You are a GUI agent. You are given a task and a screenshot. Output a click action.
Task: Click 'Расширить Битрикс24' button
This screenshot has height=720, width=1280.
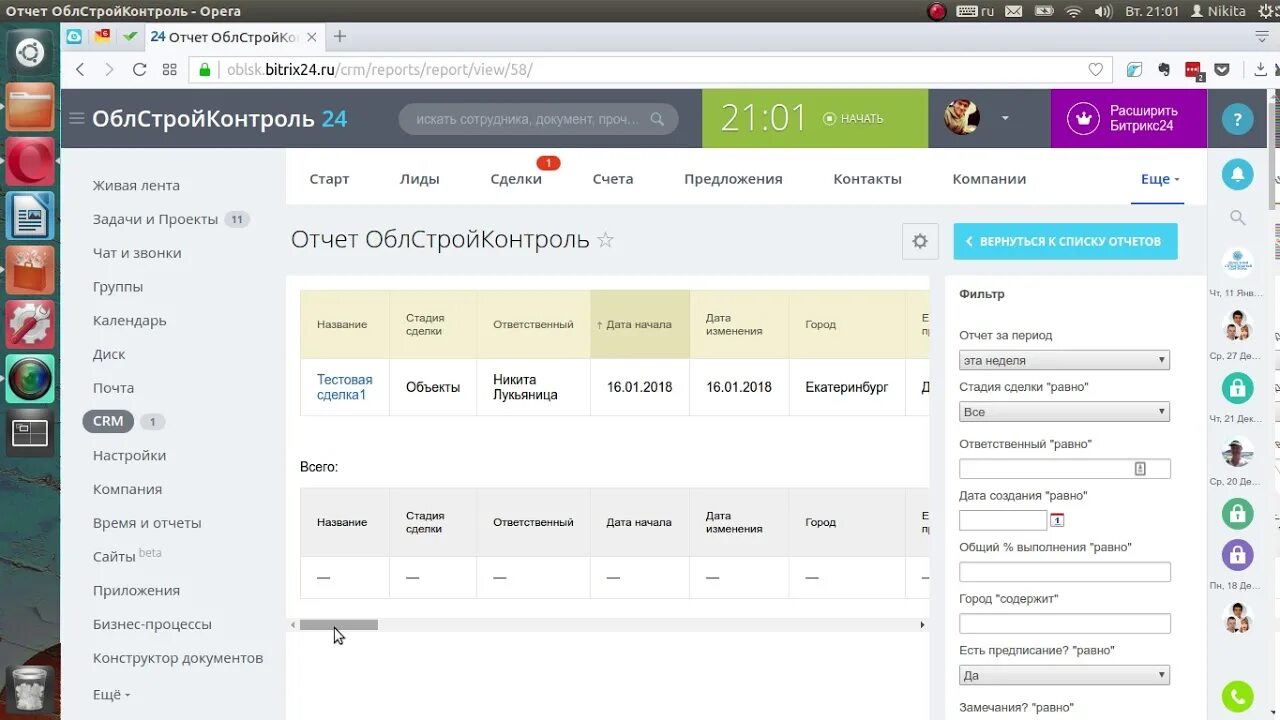pyautogui.click(x=1129, y=118)
